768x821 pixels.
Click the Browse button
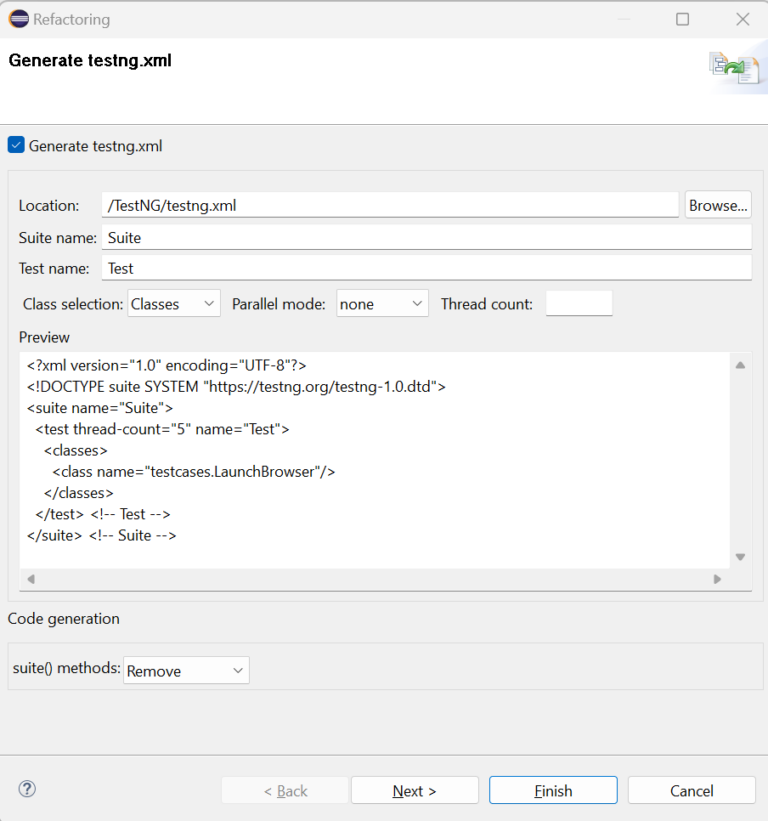718,205
